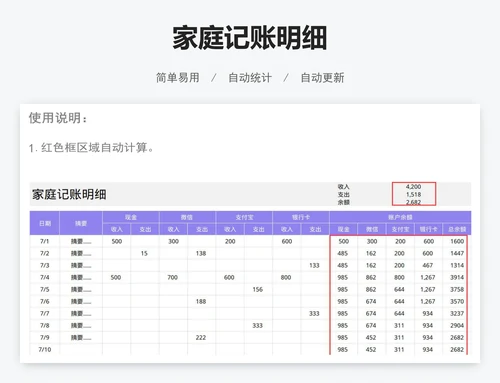Click the 余额 label in the summary block
The height and width of the screenshot is (383, 500).
343,202
